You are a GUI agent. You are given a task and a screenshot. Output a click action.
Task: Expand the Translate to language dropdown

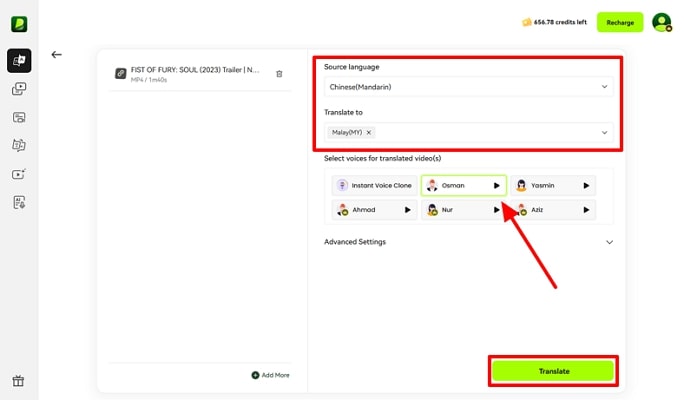coord(604,132)
